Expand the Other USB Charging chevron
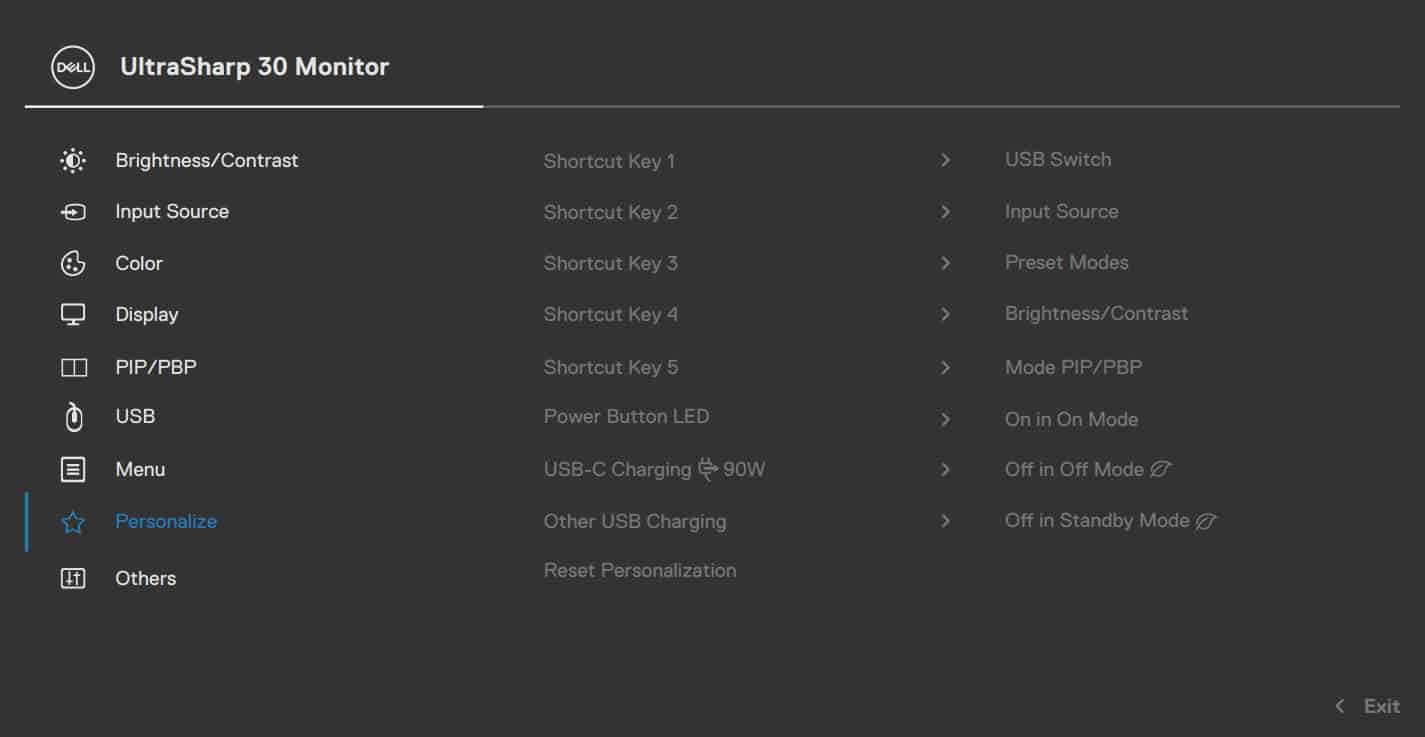1425x737 pixels. point(945,521)
